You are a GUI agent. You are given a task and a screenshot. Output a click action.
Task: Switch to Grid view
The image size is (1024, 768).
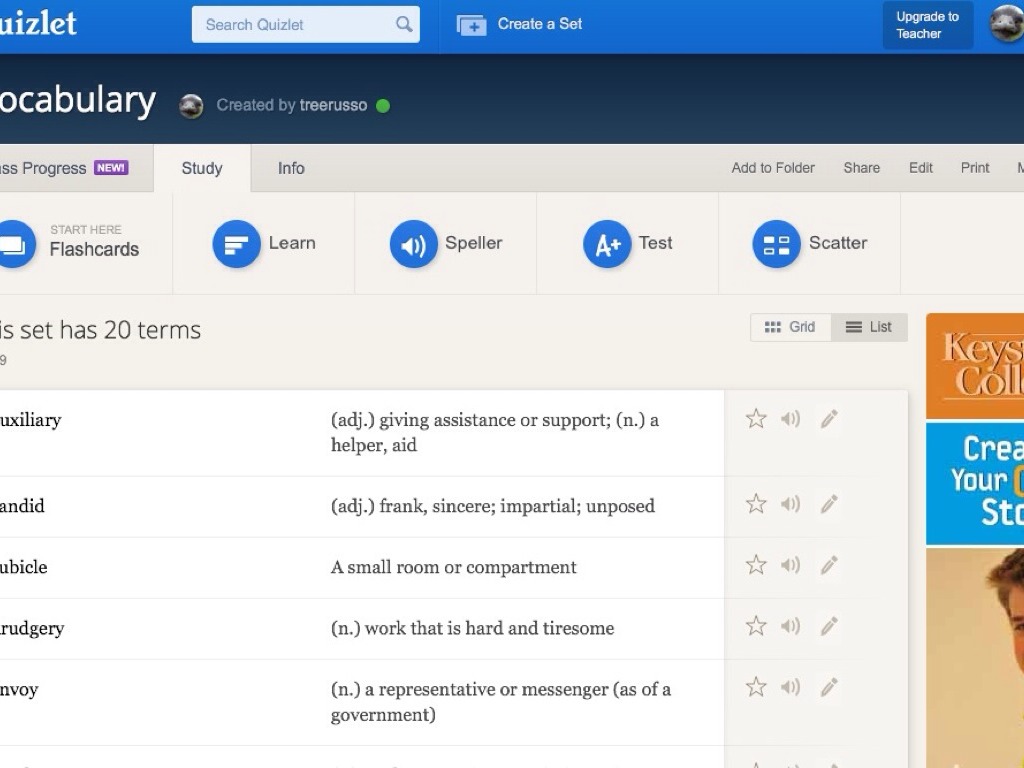[790, 327]
